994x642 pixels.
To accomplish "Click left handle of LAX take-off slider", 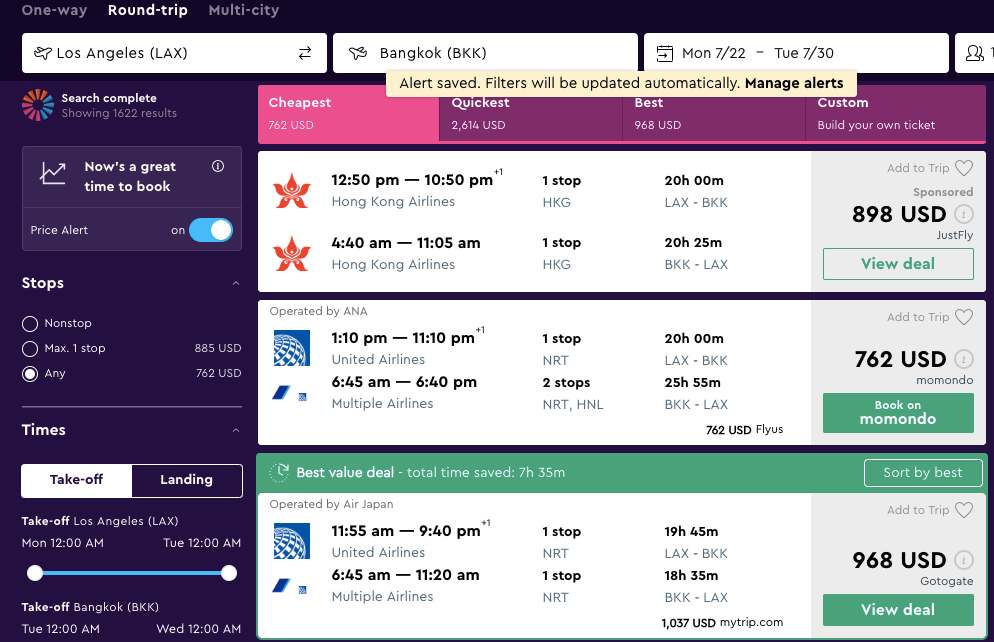I will pyautogui.click(x=35, y=573).
